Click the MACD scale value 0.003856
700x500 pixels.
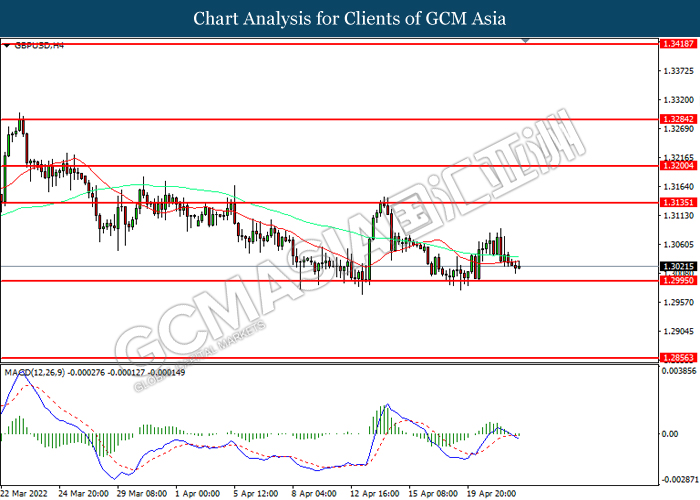679,371
